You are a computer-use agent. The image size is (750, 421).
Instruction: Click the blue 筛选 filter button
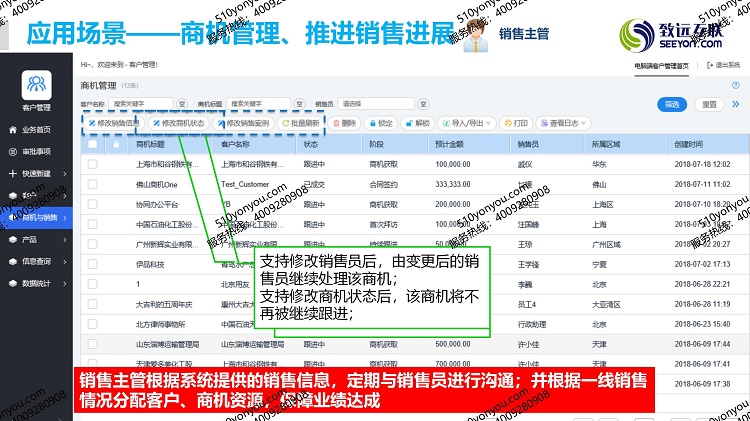(x=670, y=104)
